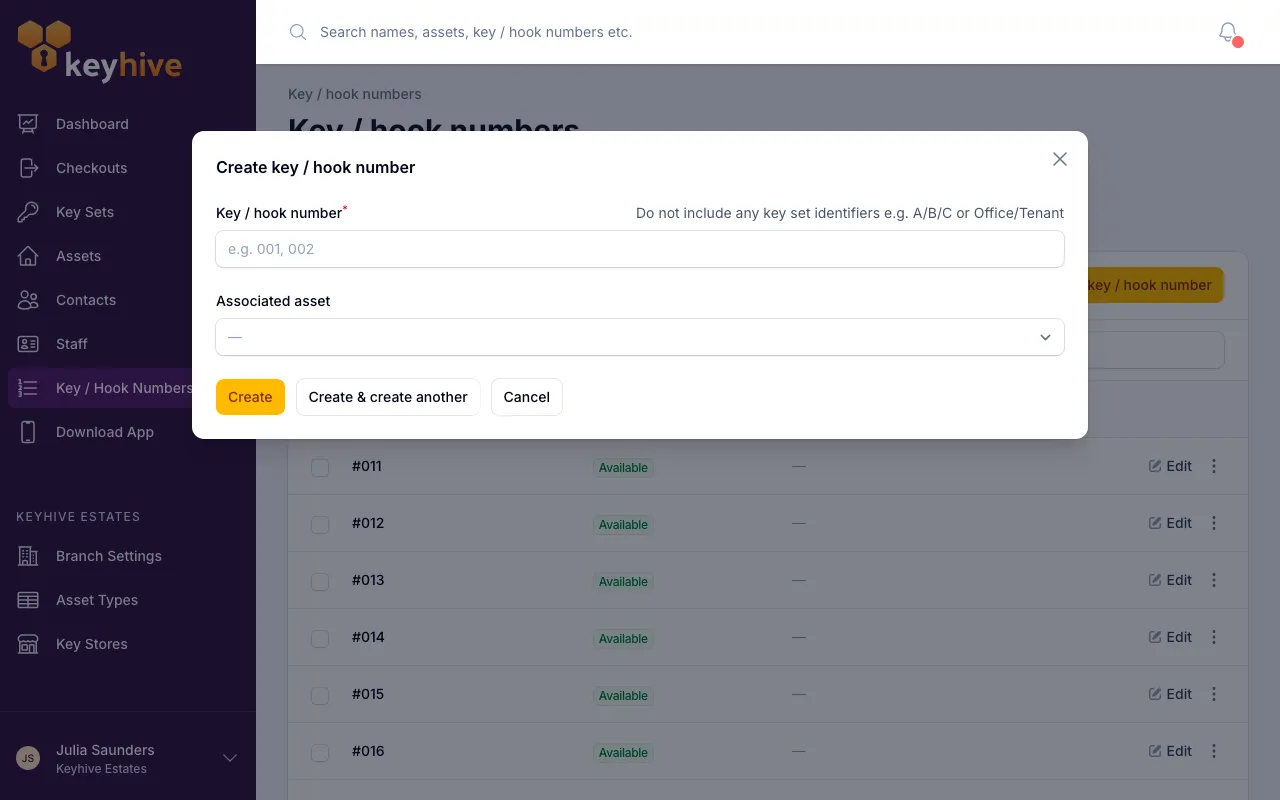This screenshot has width=1280, height=800.
Task: Open the Associated asset dropdown
Action: (640, 337)
